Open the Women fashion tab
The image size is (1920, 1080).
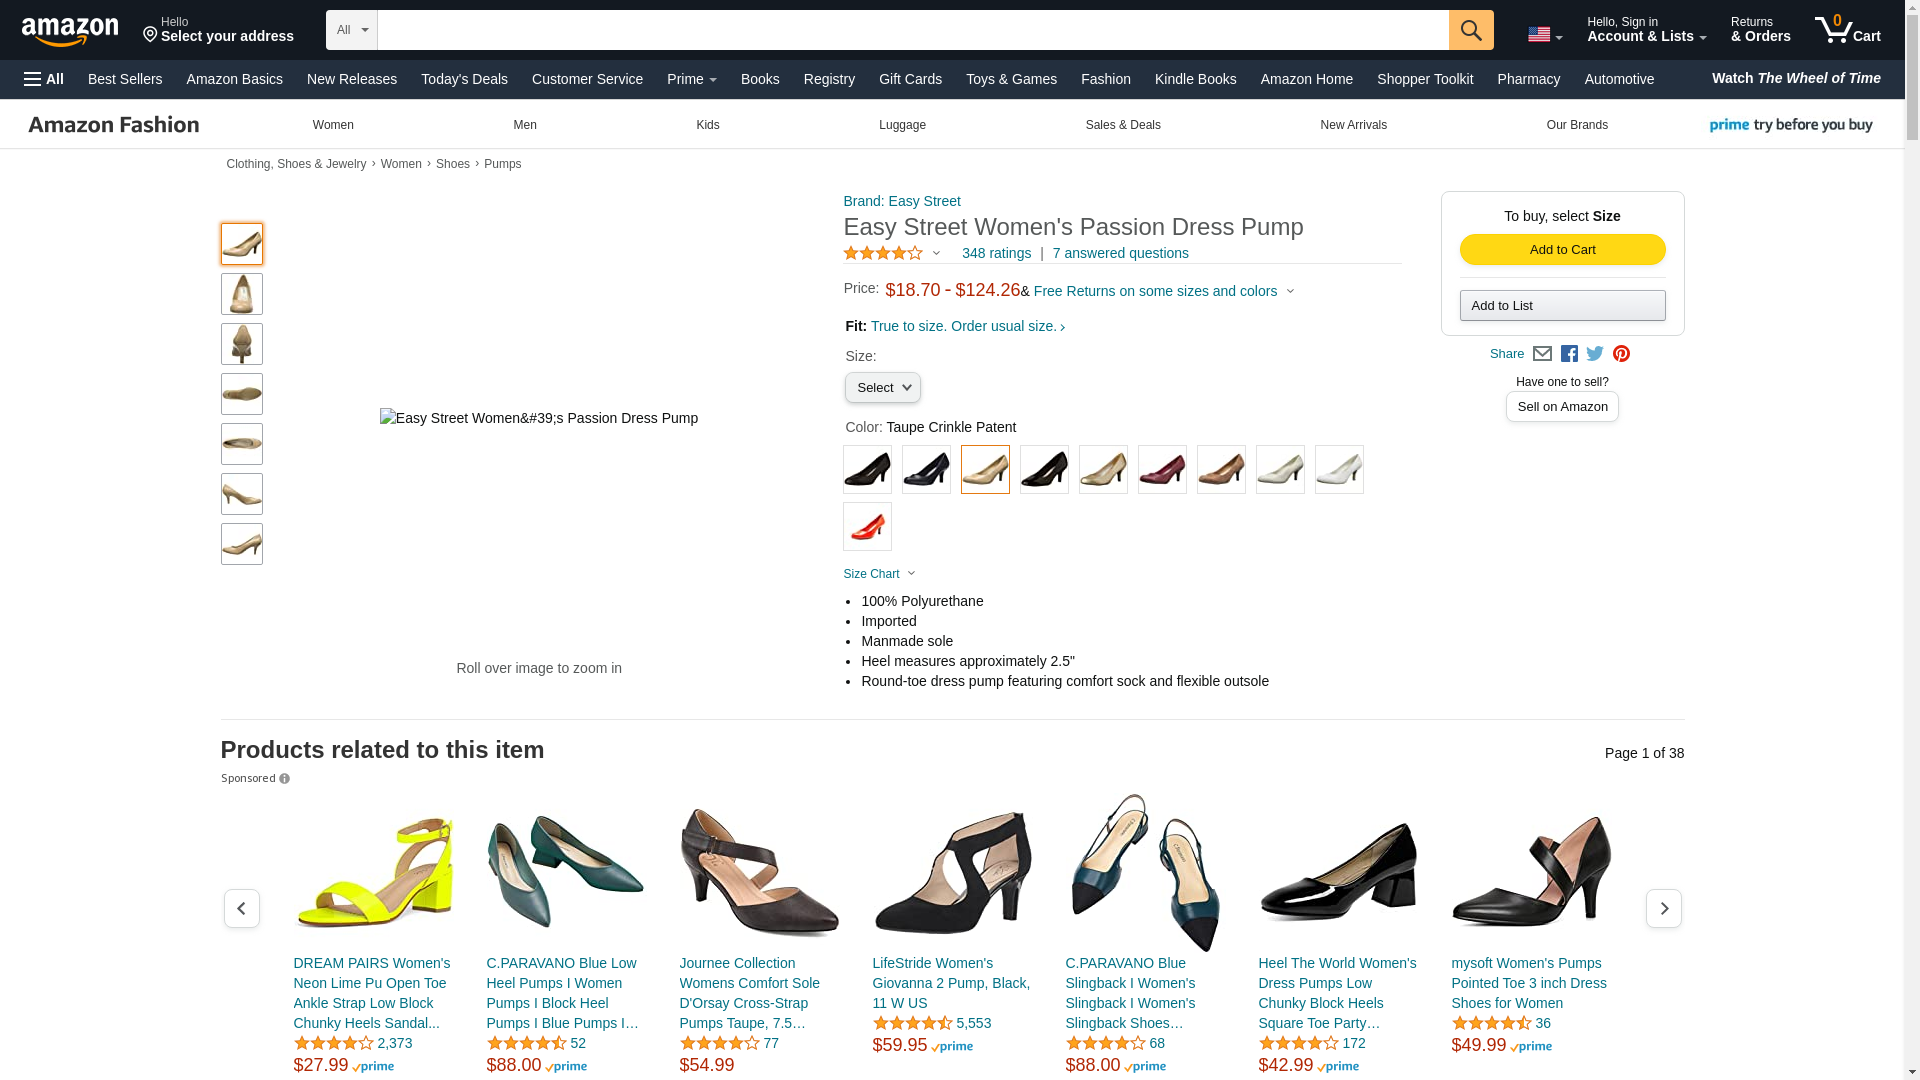(x=333, y=125)
